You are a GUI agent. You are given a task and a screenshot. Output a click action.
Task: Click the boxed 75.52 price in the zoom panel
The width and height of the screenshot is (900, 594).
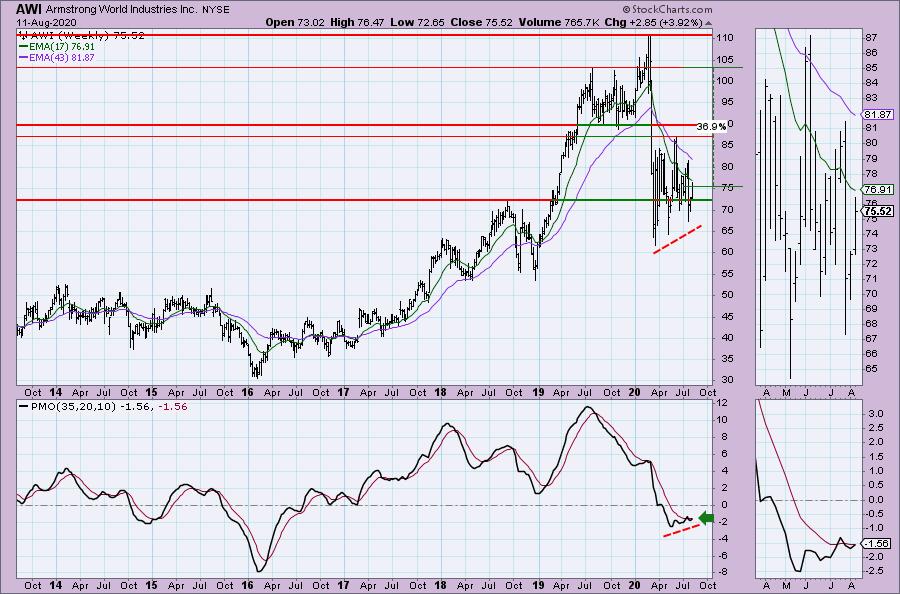878,211
